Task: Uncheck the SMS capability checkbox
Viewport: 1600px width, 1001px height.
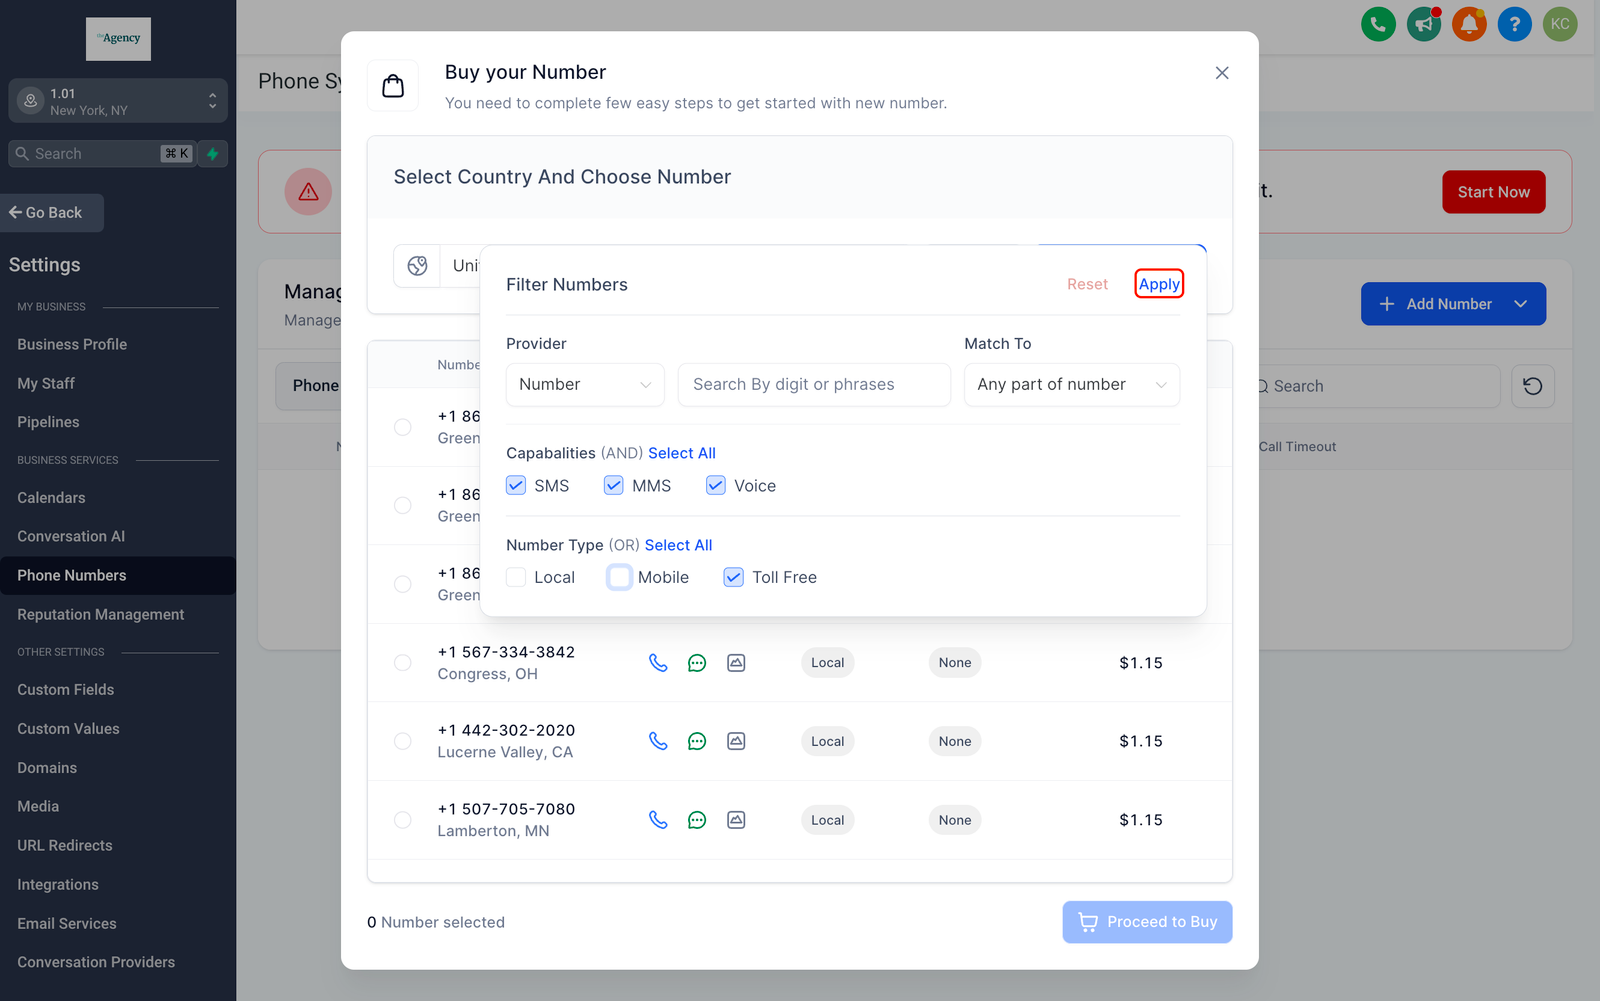Action: pyautogui.click(x=516, y=486)
